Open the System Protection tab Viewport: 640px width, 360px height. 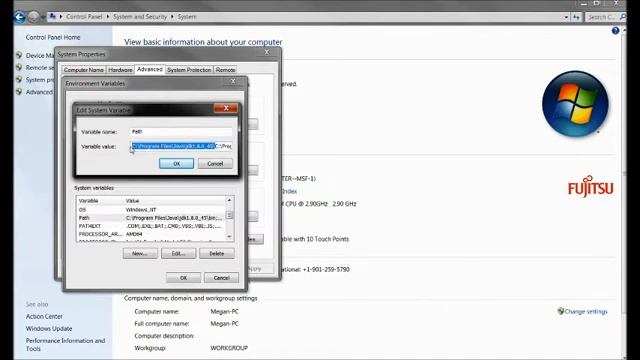[189, 70]
